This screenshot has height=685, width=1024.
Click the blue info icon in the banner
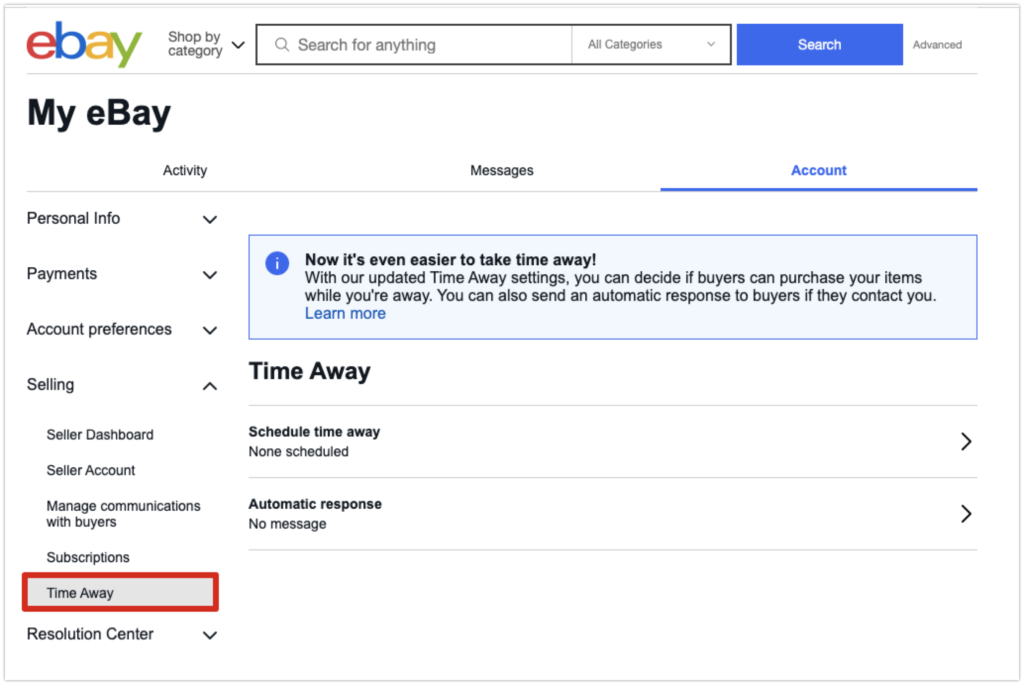[277, 263]
